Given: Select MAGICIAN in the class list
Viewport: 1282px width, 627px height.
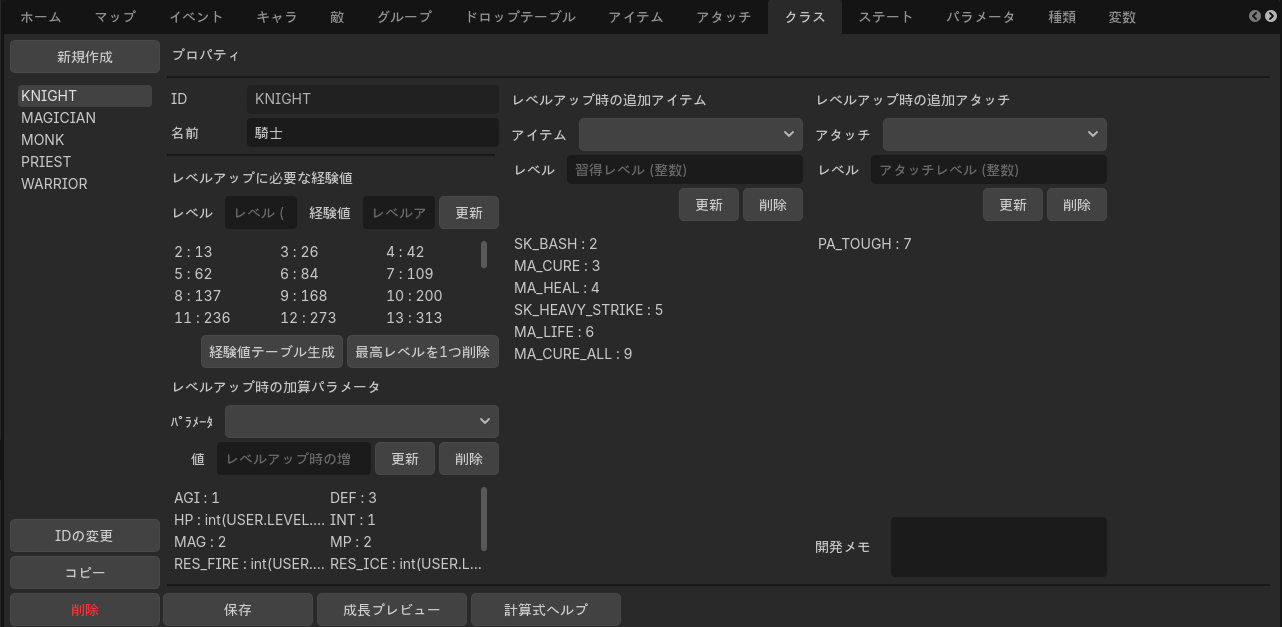Looking at the screenshot, I should (85, 118).
